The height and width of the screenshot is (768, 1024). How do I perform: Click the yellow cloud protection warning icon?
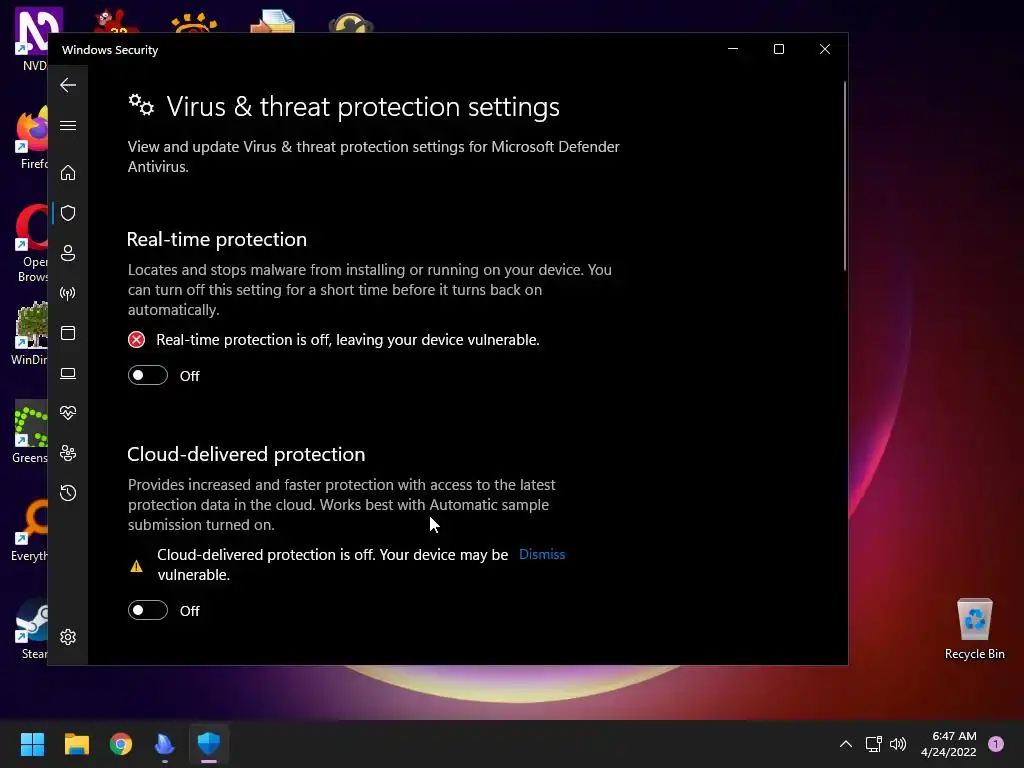(136, 566)
